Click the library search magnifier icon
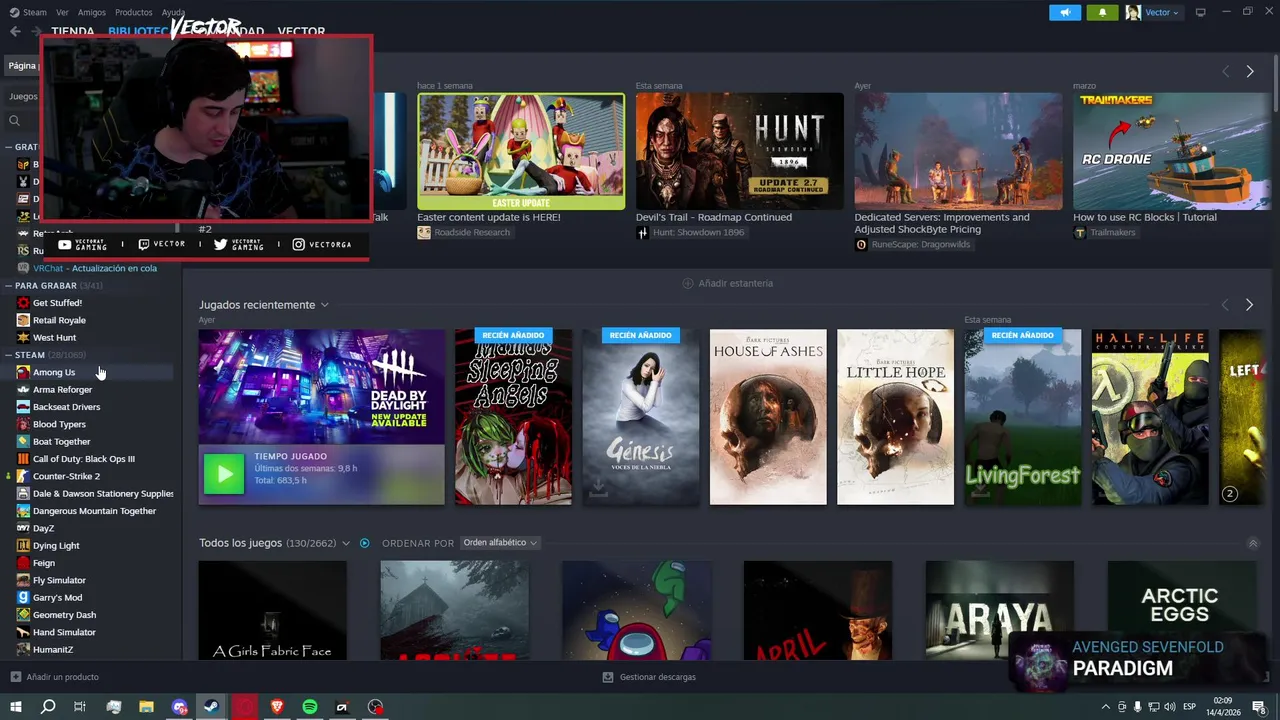Screen dimensions: 1280x720 coord(15,121)
